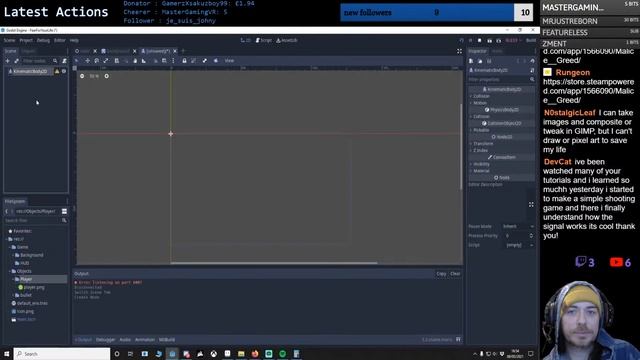The height and width of the screenshot is (360, 640).
Task: Click the Inspector new resource icon
Action: 471,61
